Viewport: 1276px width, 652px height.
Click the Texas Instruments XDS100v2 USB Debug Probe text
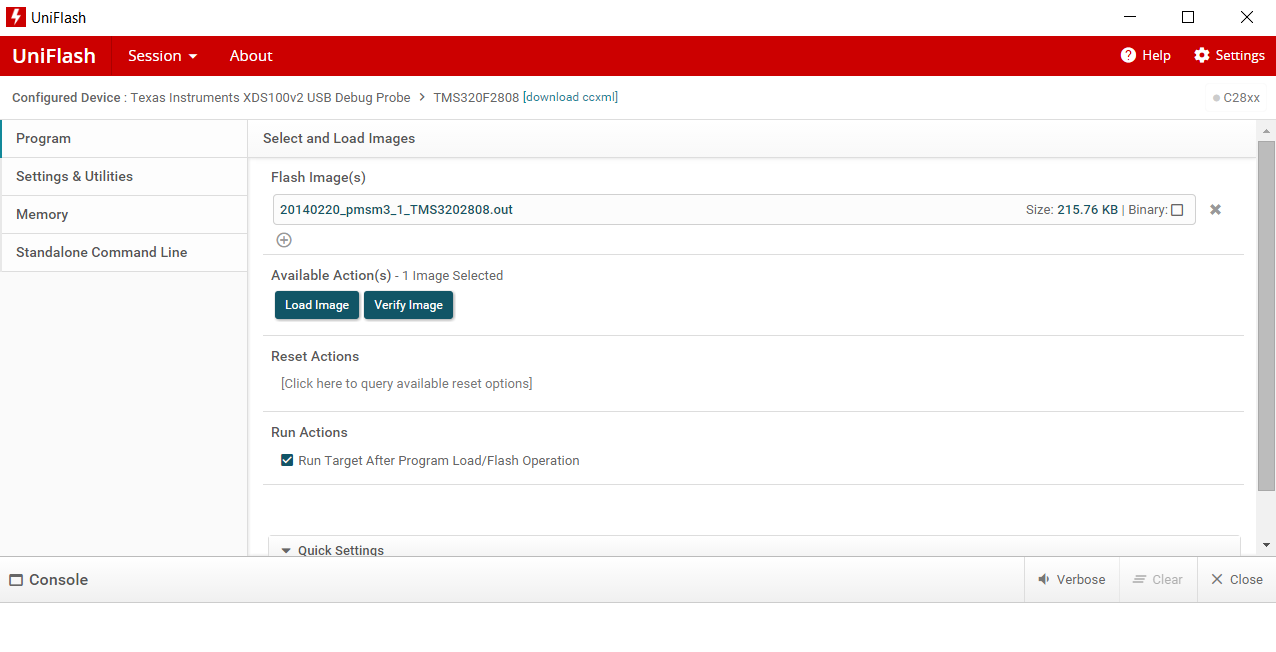pyautogui.click(x=270, y=98)
